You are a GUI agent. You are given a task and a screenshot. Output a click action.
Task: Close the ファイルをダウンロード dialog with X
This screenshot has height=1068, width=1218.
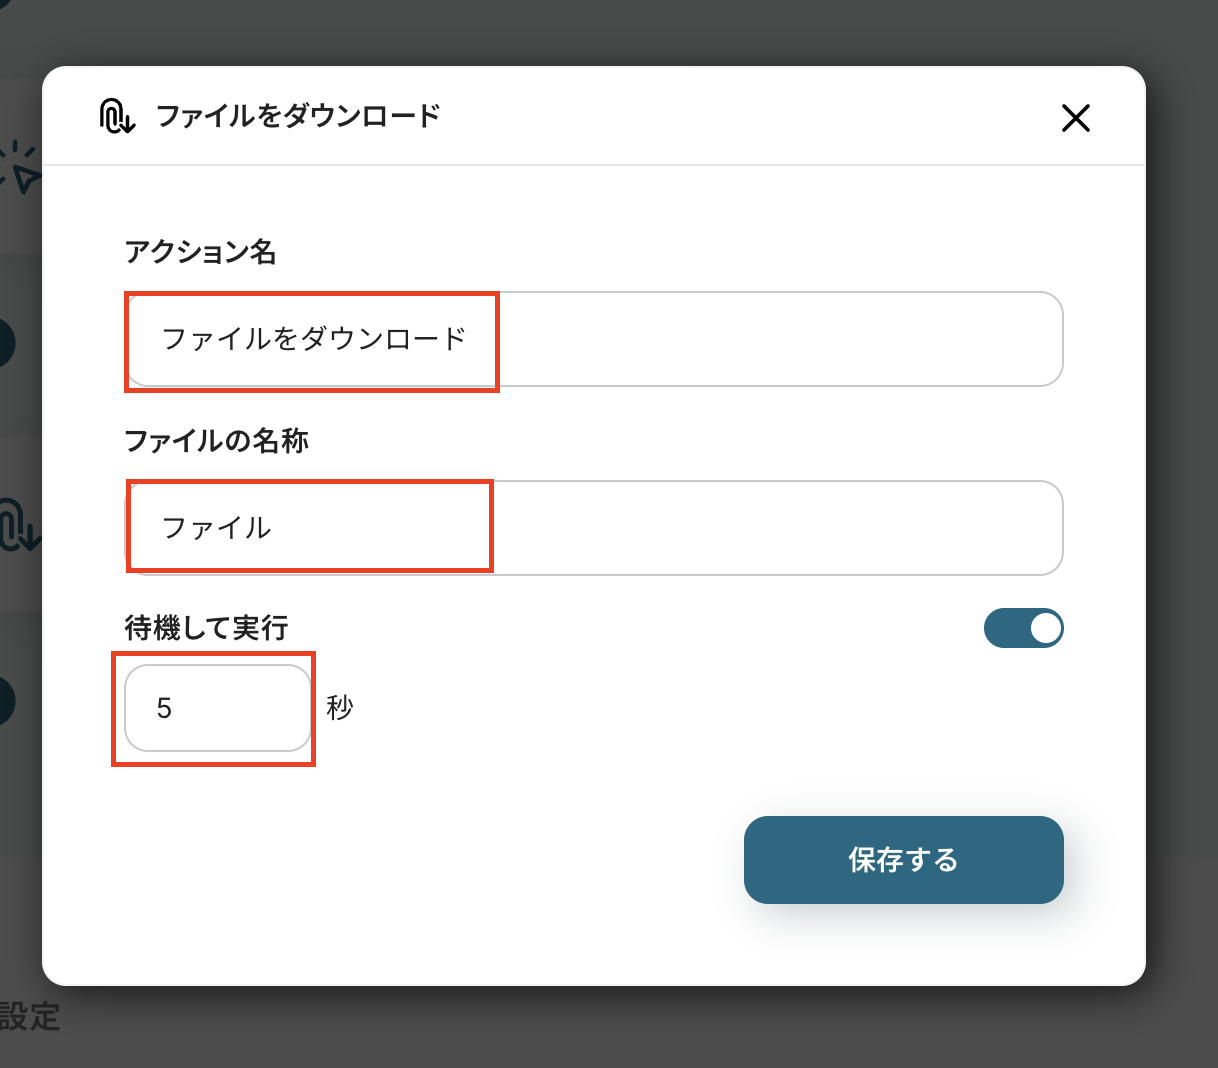(x=1075, y=118)
